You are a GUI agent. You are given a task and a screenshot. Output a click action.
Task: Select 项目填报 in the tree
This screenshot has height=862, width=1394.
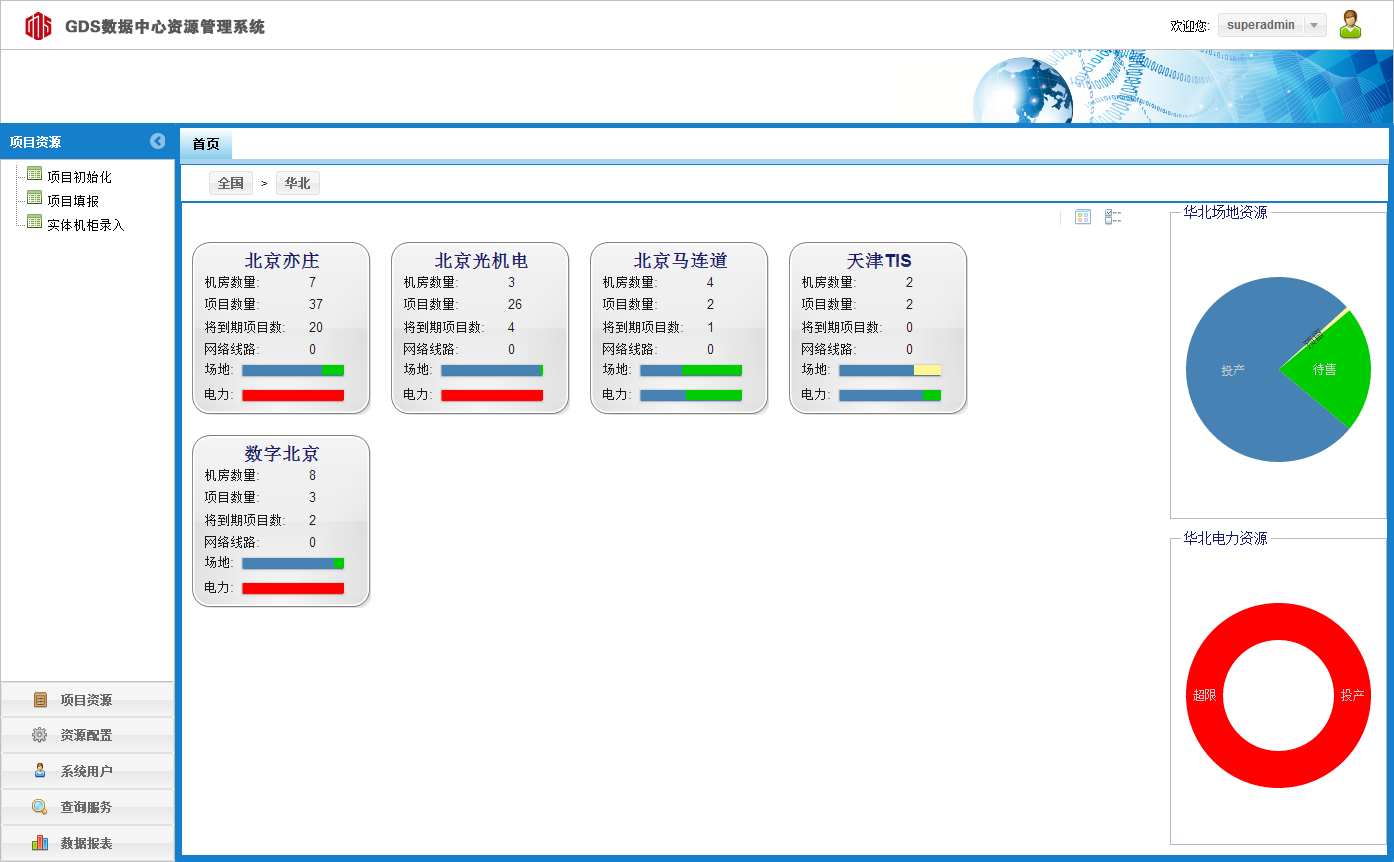click(72, 201)
